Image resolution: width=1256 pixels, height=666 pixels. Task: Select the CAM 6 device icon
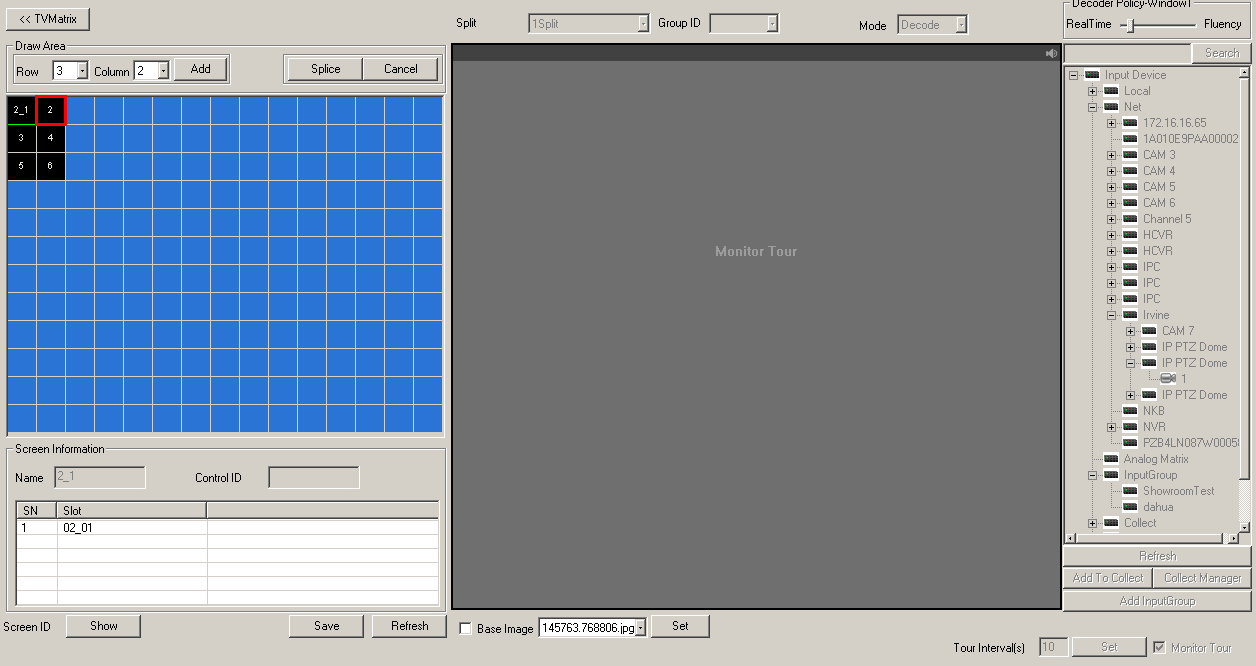pos(1130,203)
